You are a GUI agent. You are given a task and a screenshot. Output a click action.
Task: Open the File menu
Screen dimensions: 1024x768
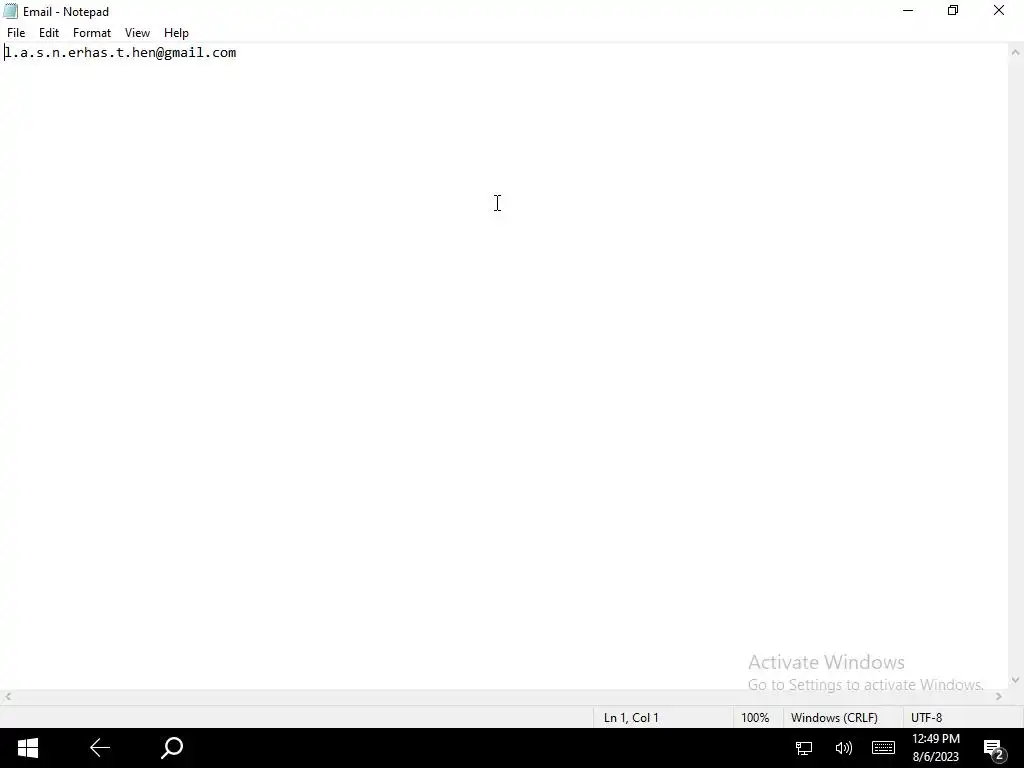[16, 33]
